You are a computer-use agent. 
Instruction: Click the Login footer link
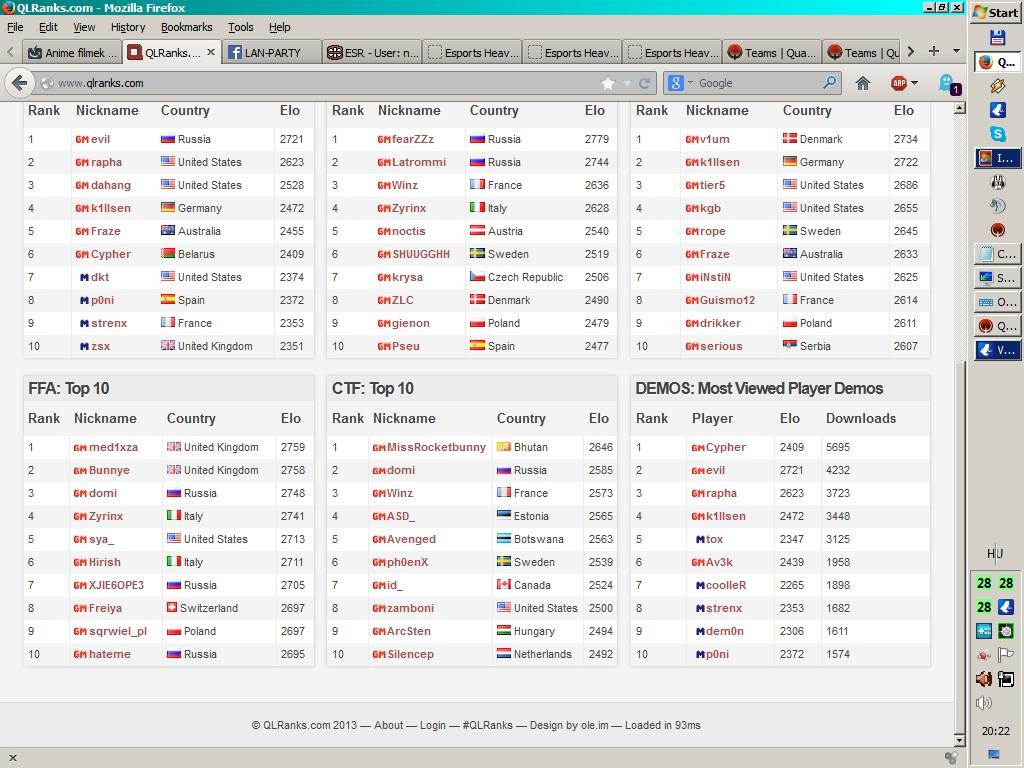point(432,725)
